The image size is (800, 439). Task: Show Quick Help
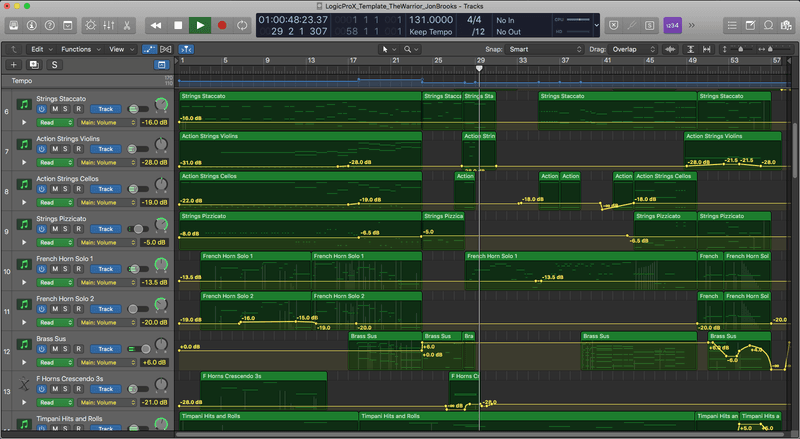(x=49, y=25)
